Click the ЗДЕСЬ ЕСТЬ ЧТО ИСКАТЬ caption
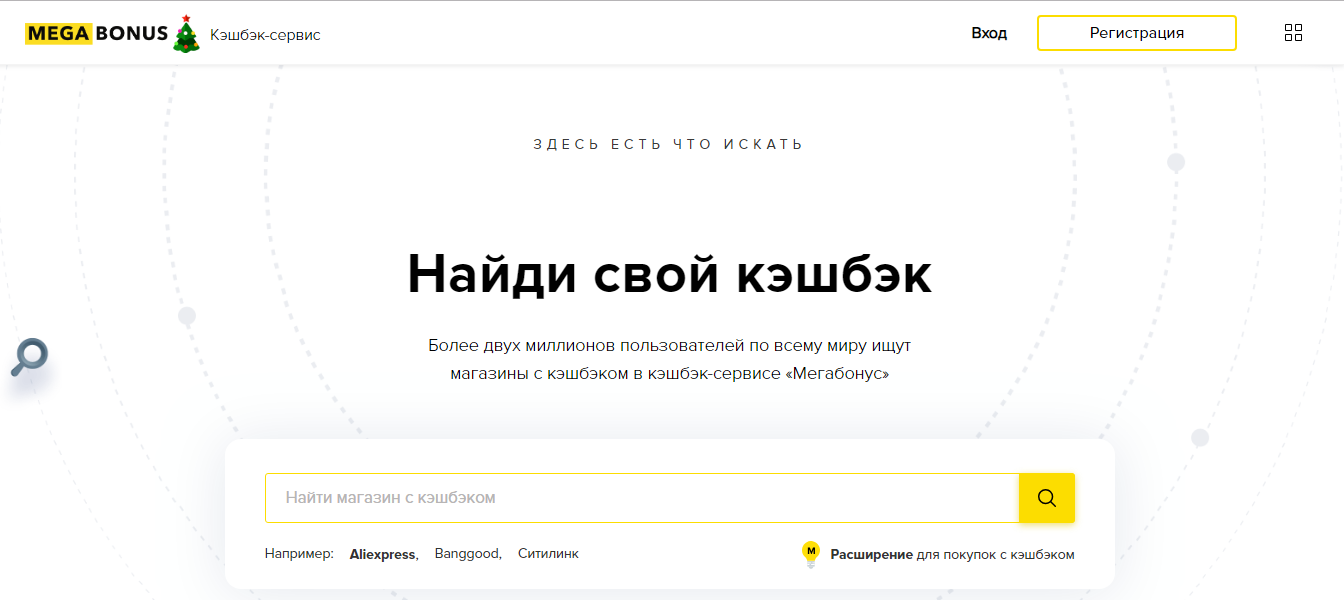The height and width of the screenshot is (600, 1344). click(669, 144)
